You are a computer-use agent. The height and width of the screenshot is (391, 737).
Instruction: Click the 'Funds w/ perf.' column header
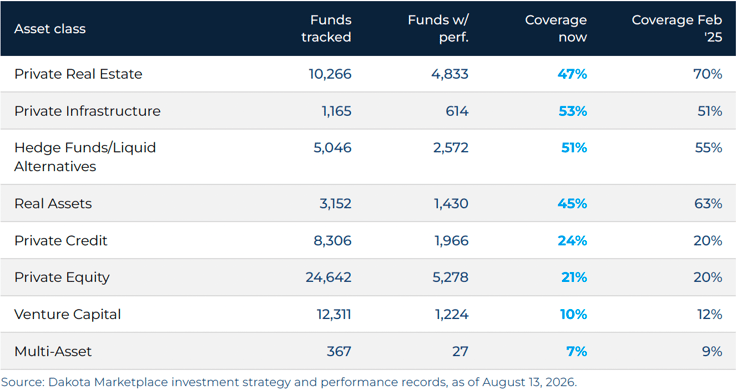click(438, 29)
